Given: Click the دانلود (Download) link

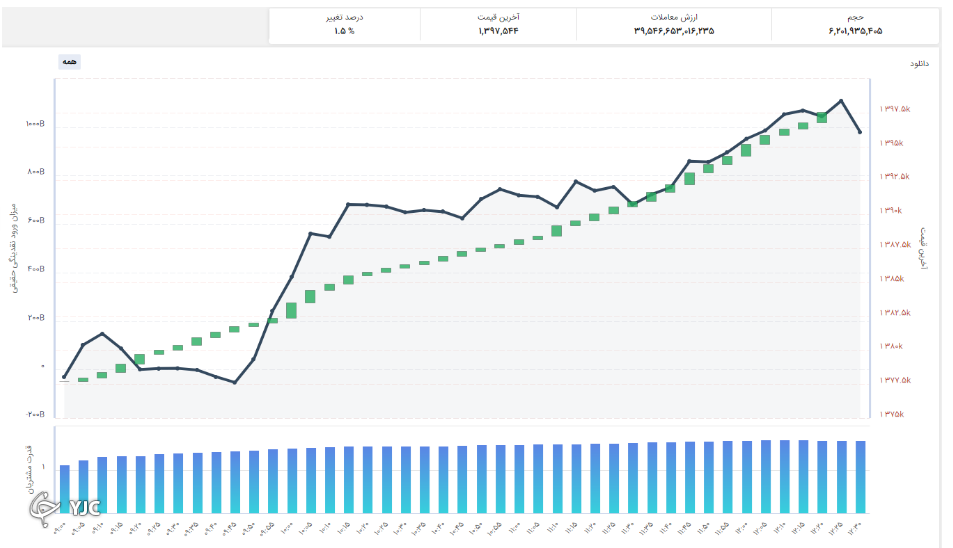Looking at the screenshot, I should click(x=919, y=63).
